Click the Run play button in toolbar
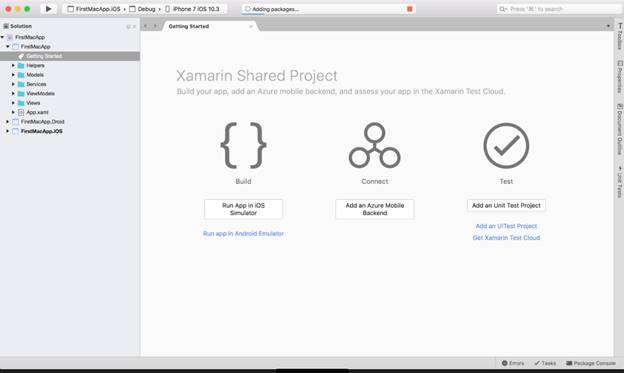Screen dimensions: 624x373 (48, 9)
